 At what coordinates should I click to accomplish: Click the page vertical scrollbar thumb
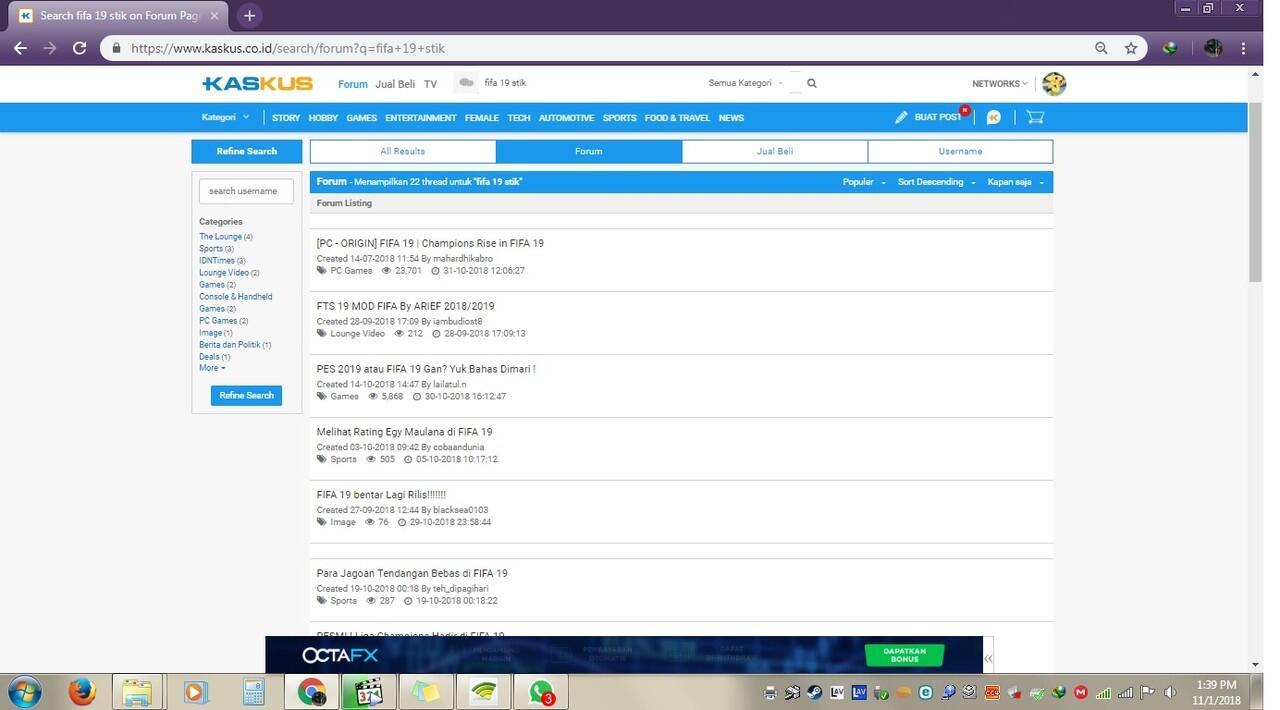(x=1256, y=193)
